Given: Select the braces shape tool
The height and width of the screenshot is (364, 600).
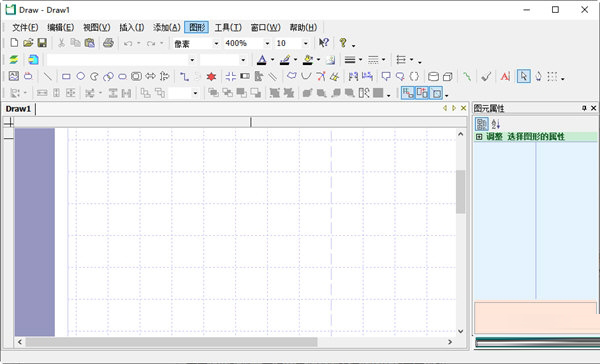Looking at the screenshot, I should [x=414, y=77].
